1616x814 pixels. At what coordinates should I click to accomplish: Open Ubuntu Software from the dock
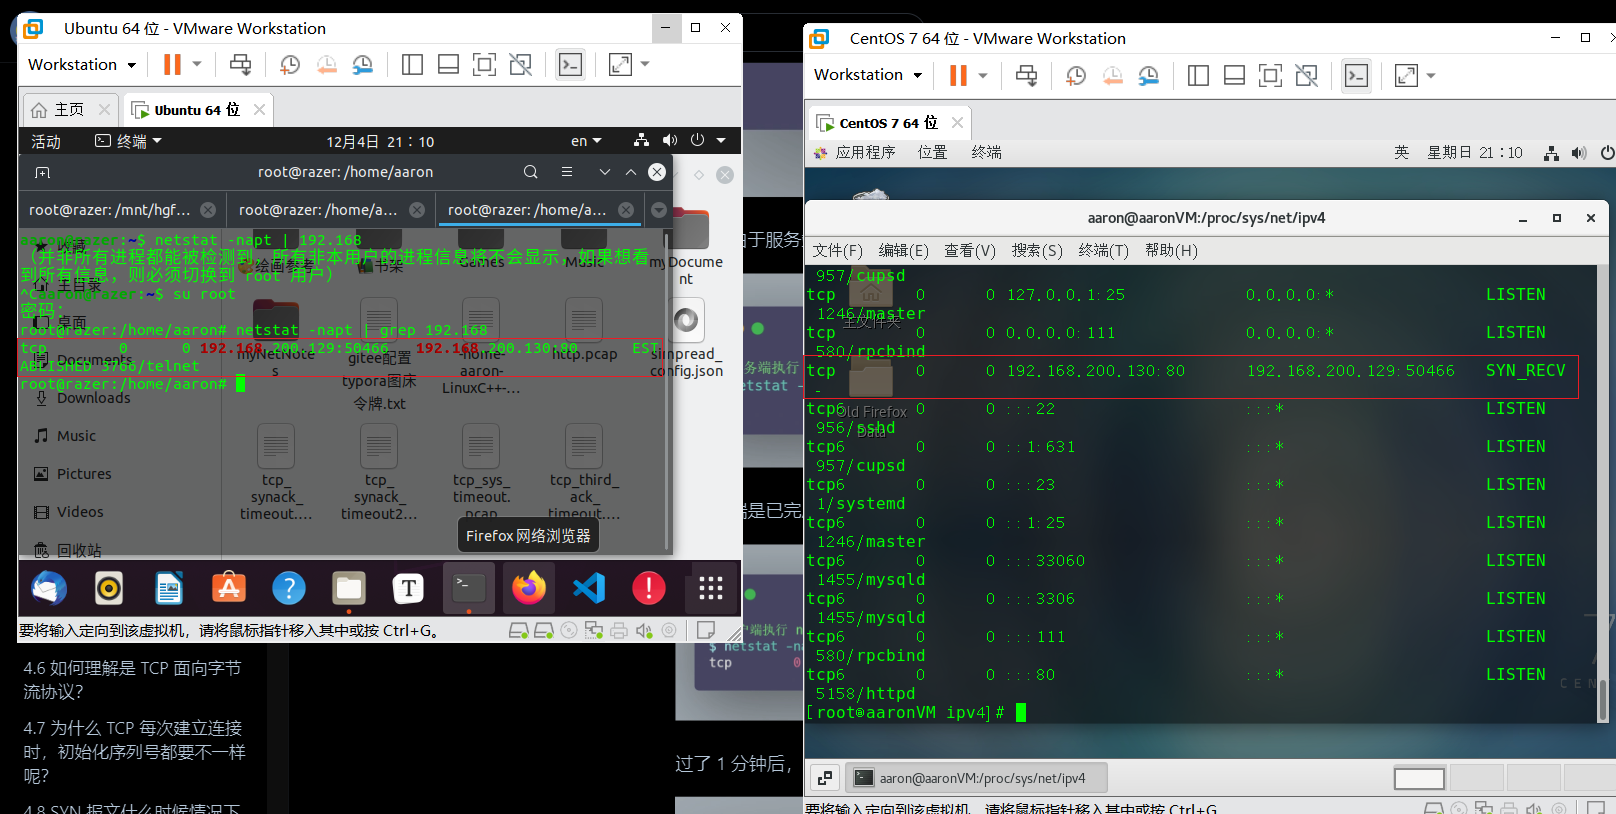[229, 588]
